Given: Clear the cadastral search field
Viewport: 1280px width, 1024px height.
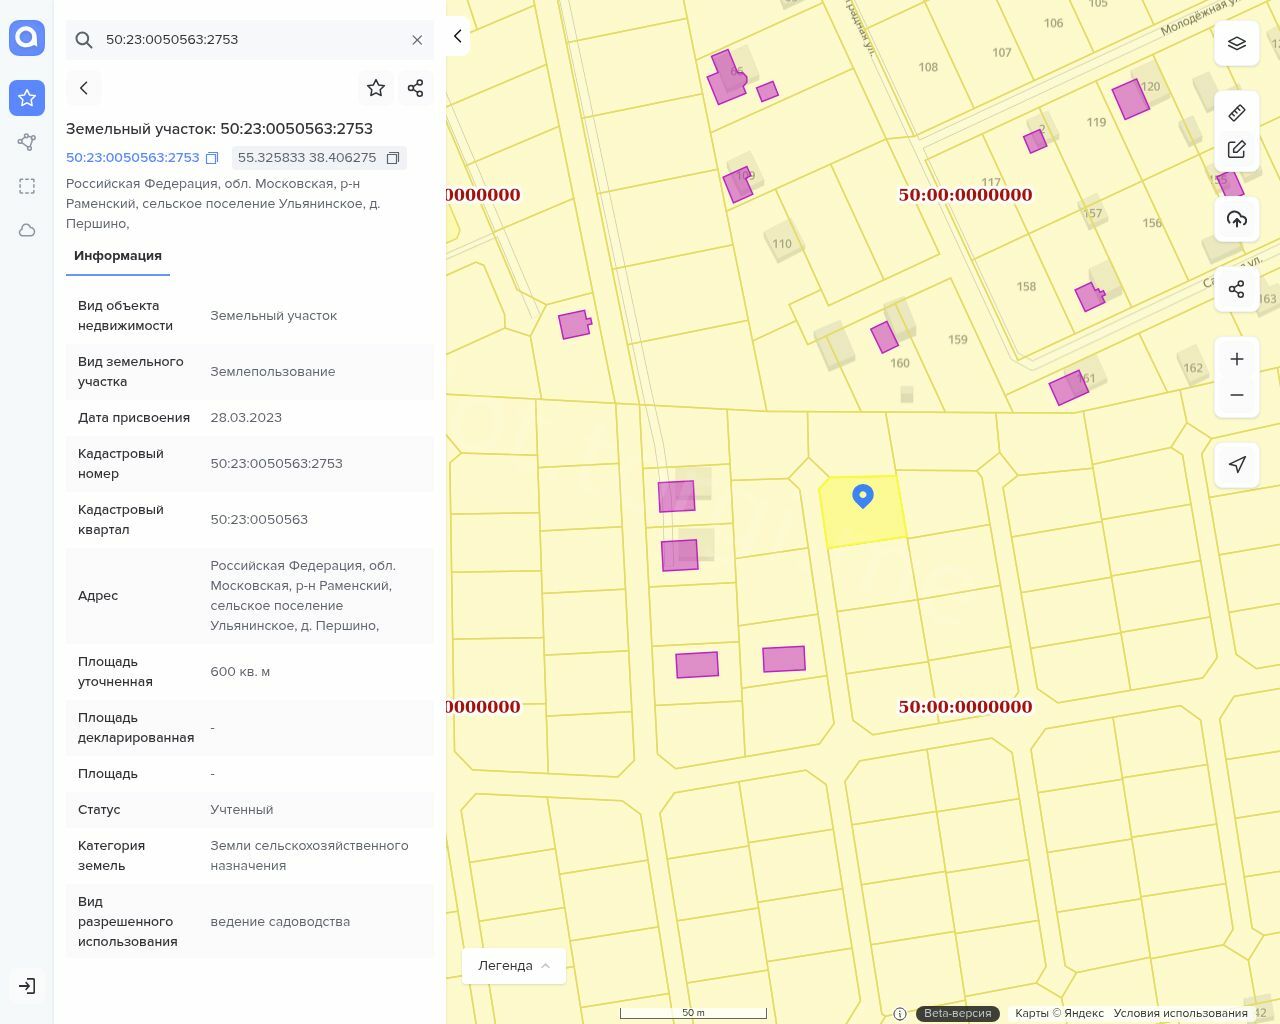Looking at the screenshot, I should (x=417, y=40).
